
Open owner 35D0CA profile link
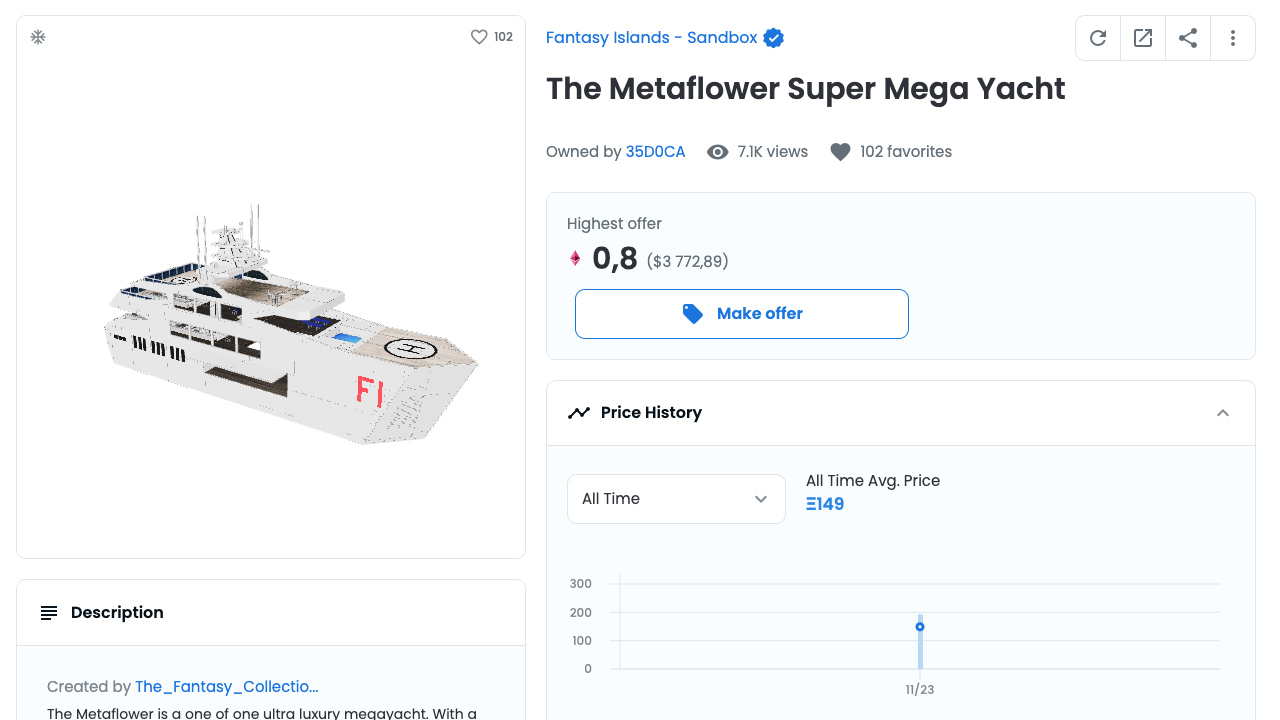click(656, 152)
